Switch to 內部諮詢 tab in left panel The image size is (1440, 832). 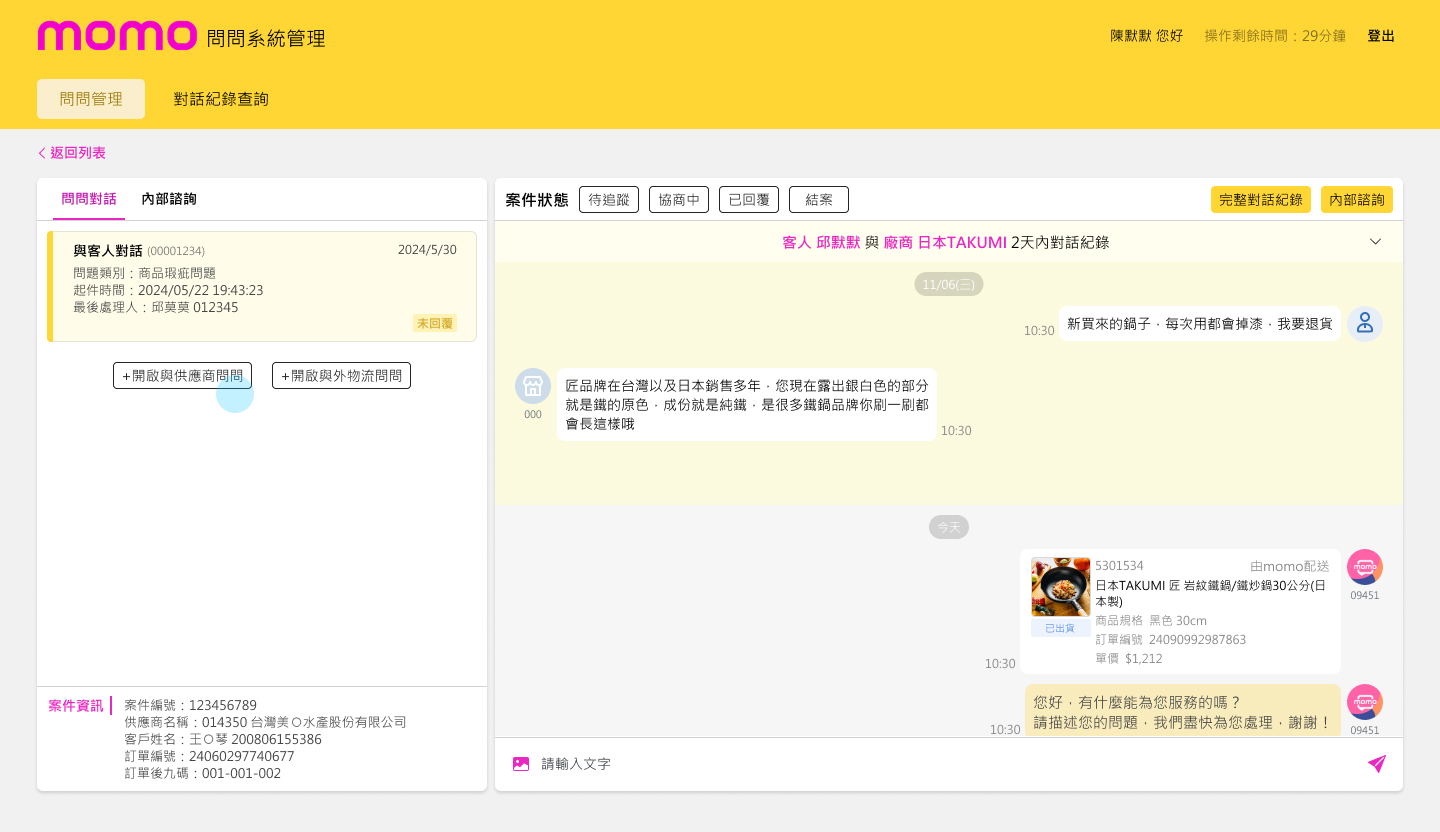tap(169, 199)
